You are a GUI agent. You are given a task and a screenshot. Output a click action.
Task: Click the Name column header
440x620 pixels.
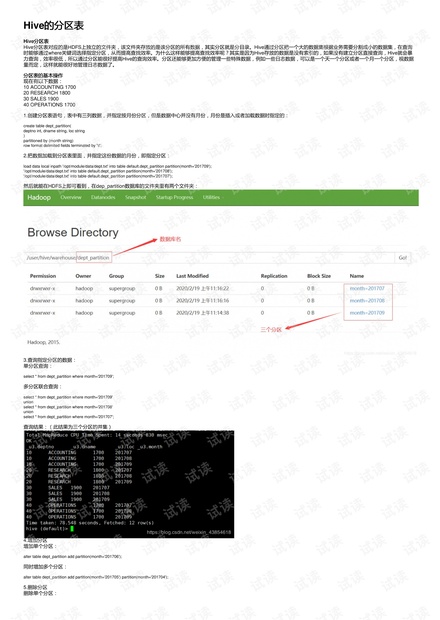click(357, 276)
